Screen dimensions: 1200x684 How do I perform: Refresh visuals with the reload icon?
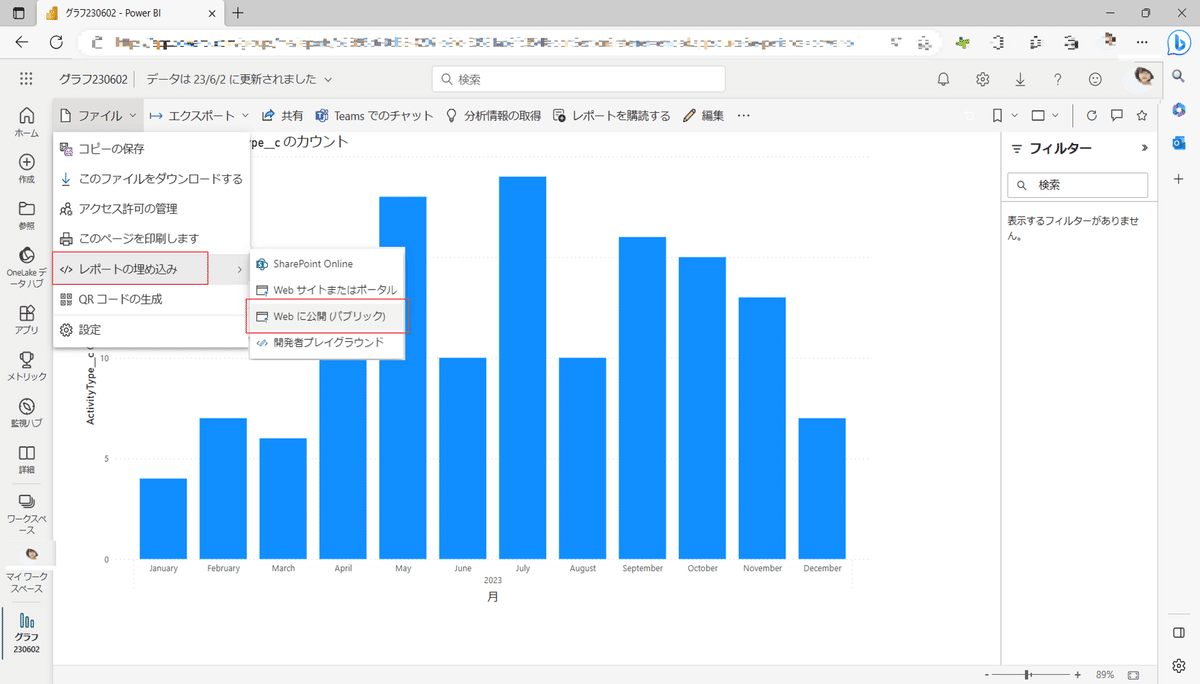point(1091,115)
